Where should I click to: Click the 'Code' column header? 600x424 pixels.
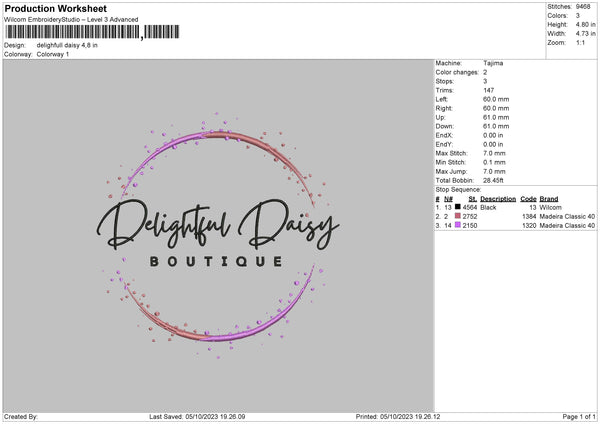pyautogui.click(x=528, y=199)
